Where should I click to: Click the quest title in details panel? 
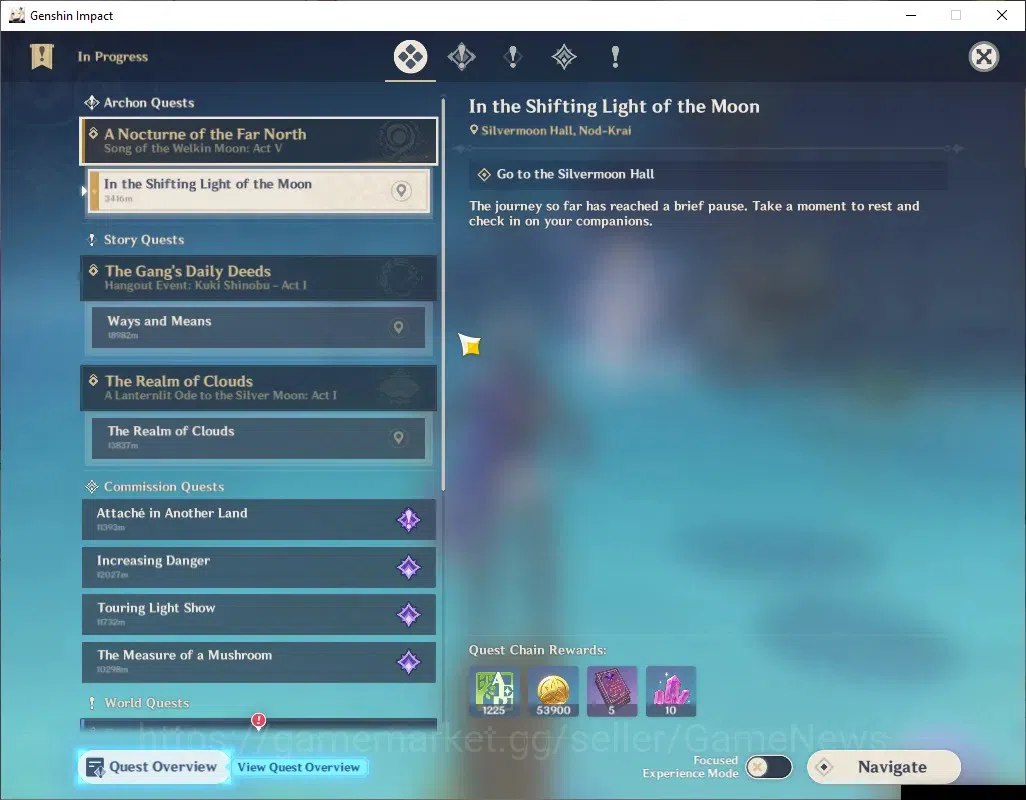pyautogui.click(x=614, y=107)
